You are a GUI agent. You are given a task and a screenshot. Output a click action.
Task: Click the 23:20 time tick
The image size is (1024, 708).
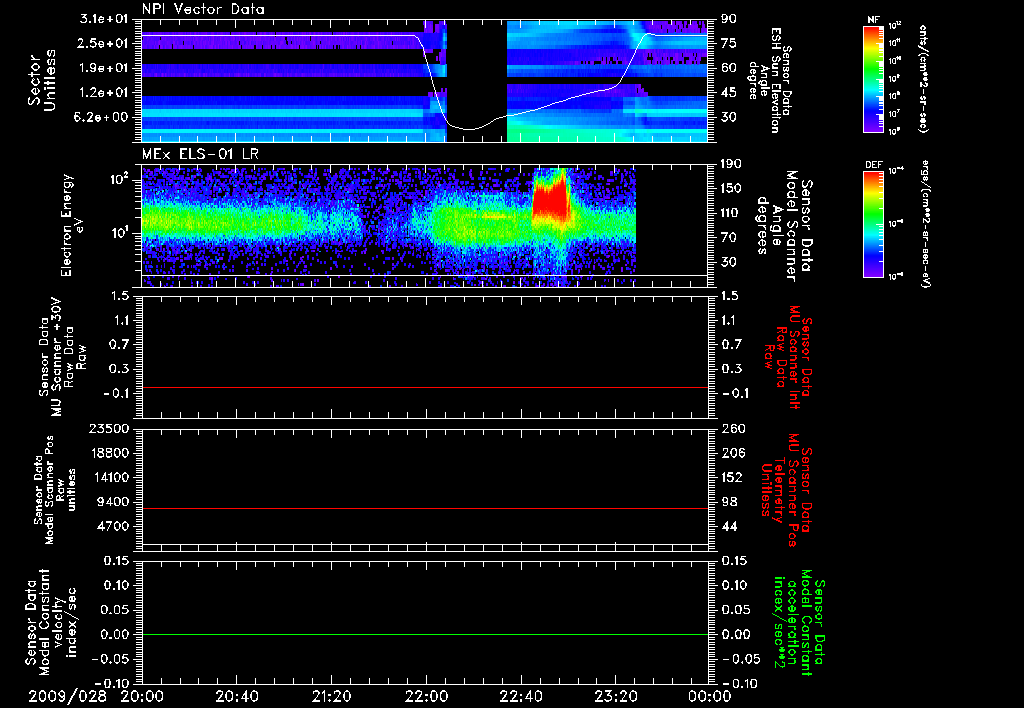pos(615,696)
